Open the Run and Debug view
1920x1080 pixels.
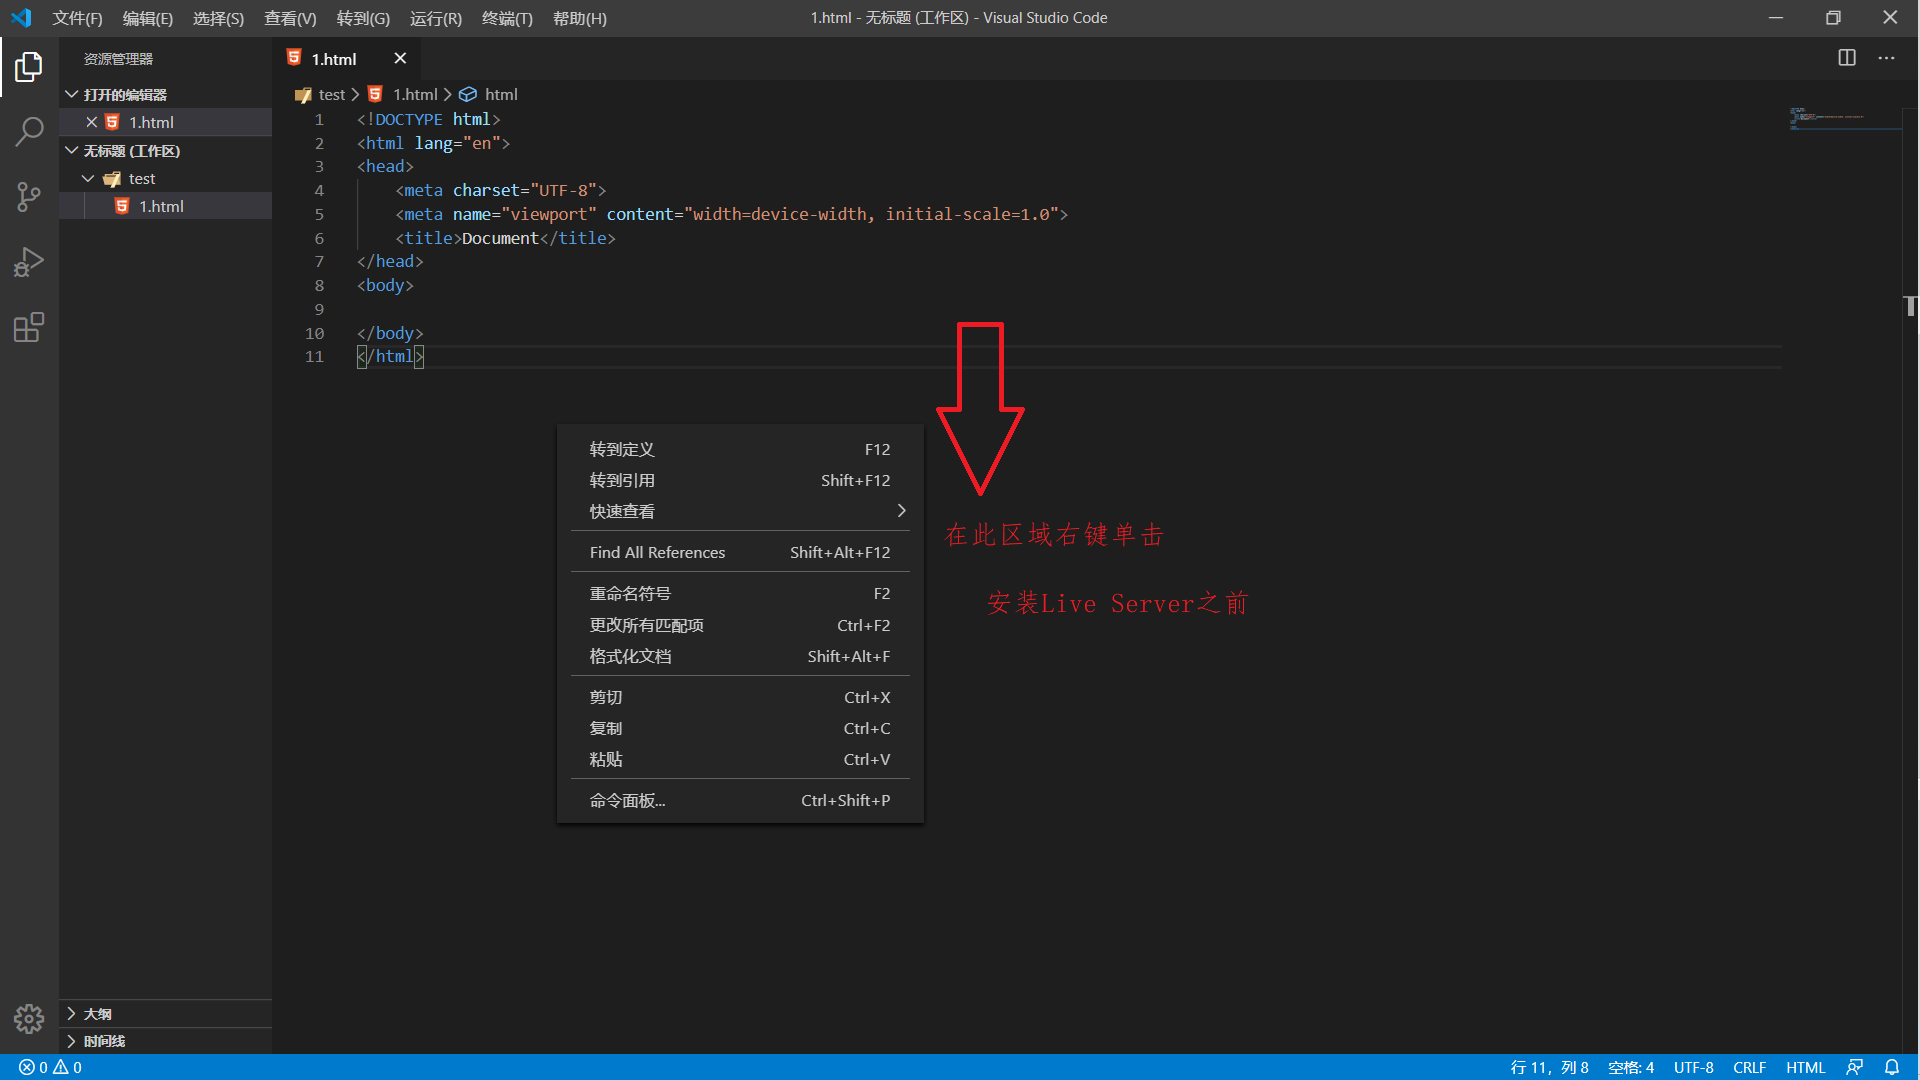29,262
